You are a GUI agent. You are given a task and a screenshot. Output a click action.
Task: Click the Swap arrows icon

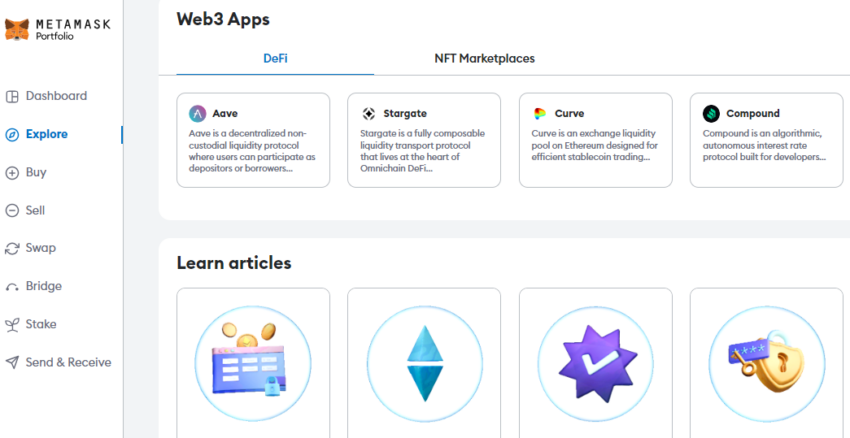(x=12, y=249)
